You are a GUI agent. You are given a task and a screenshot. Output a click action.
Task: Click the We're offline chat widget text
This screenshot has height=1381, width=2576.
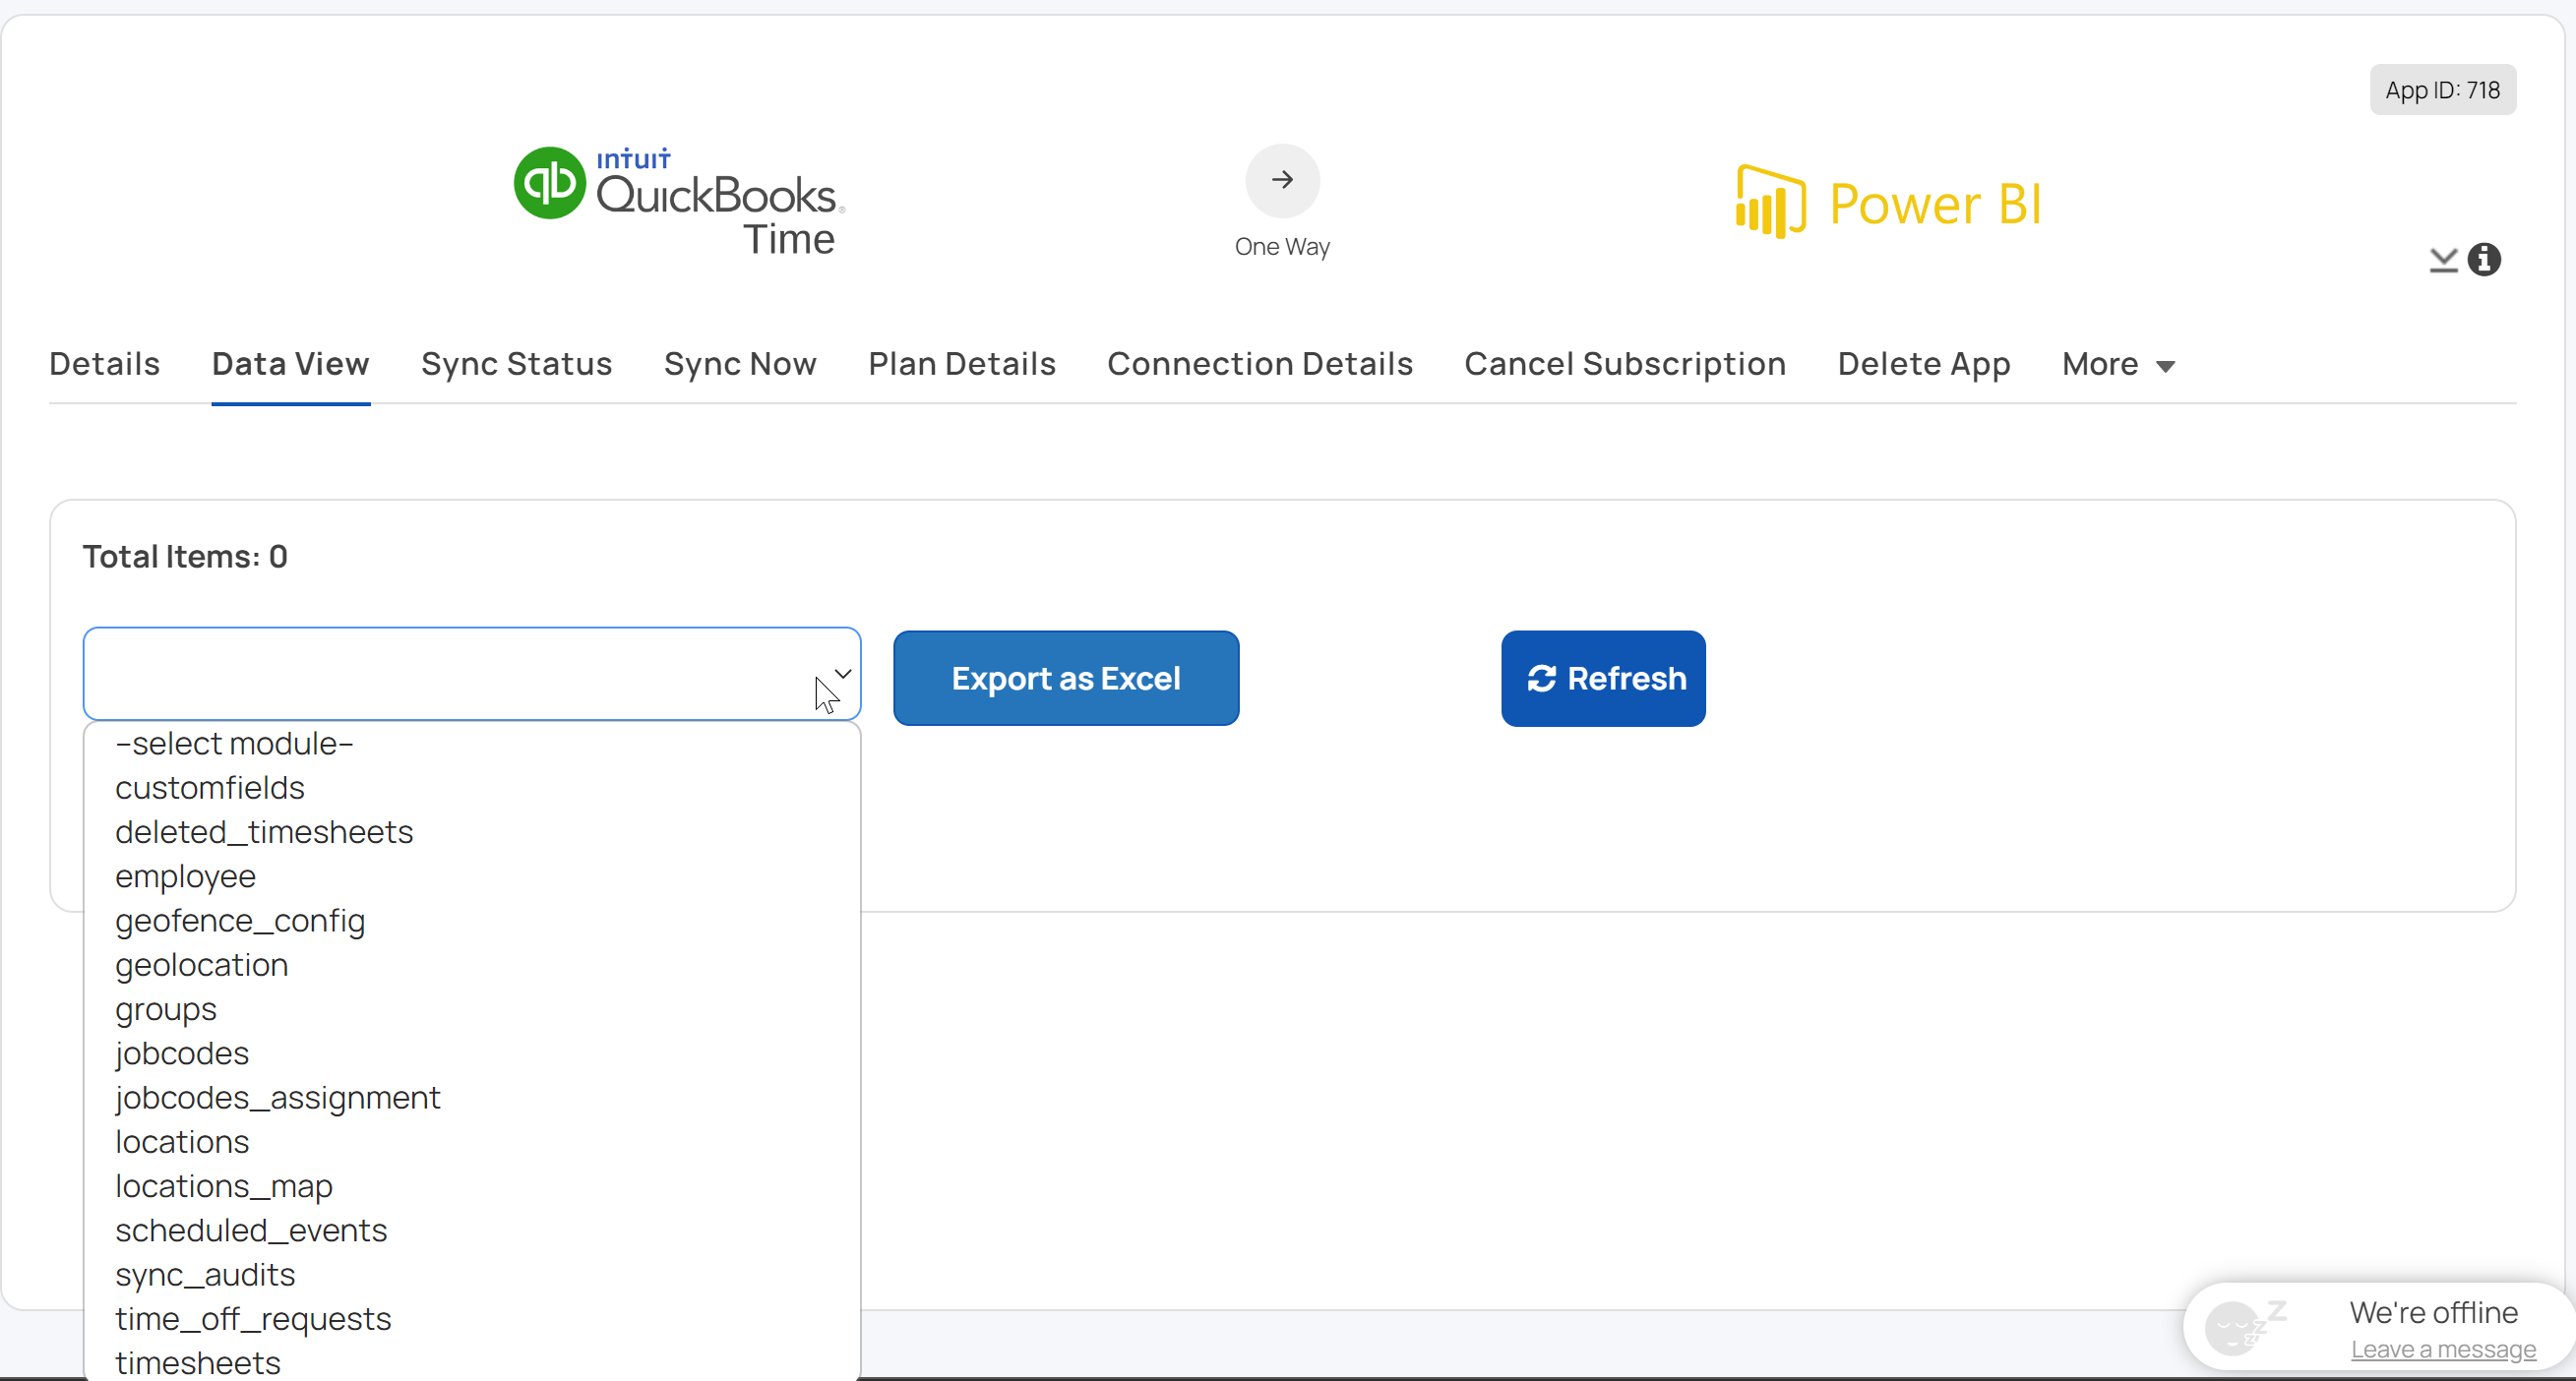[x=2433, y=1312]
